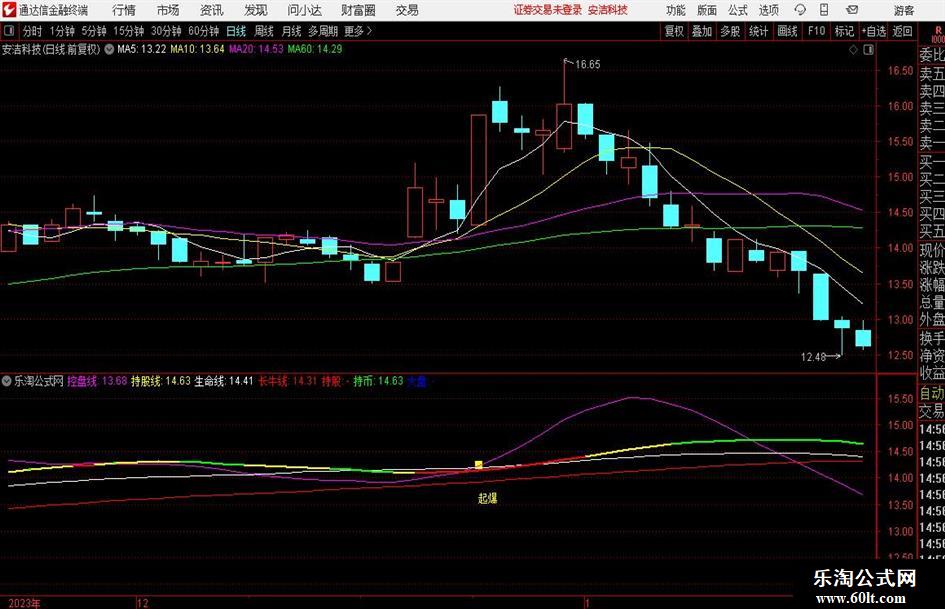The width and height of the screenshot is (945, 609).
Task: Open the 多周期 multi-period view
Action: (x=323, y=31)
